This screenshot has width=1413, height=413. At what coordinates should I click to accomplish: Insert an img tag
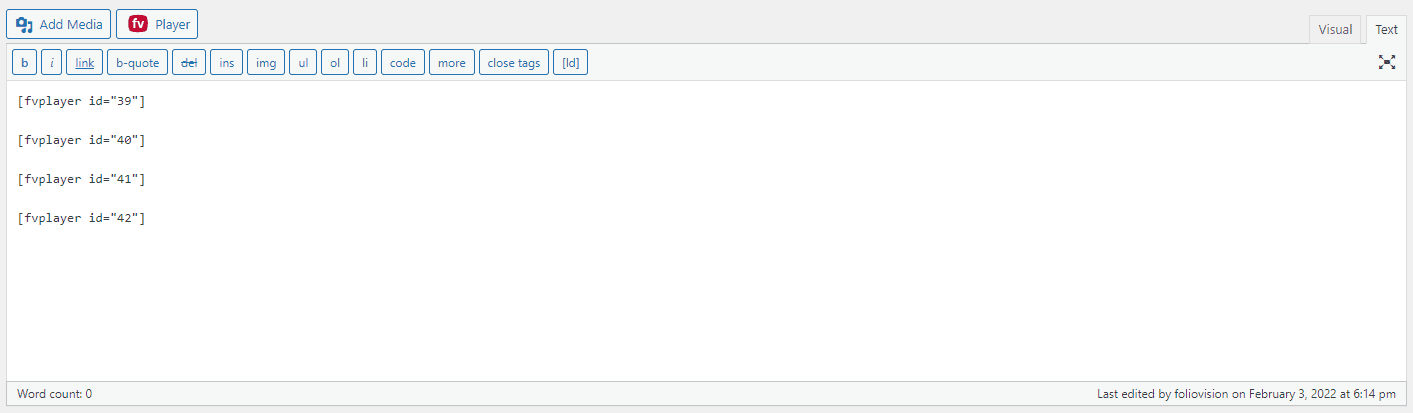[x=266, y=63]
